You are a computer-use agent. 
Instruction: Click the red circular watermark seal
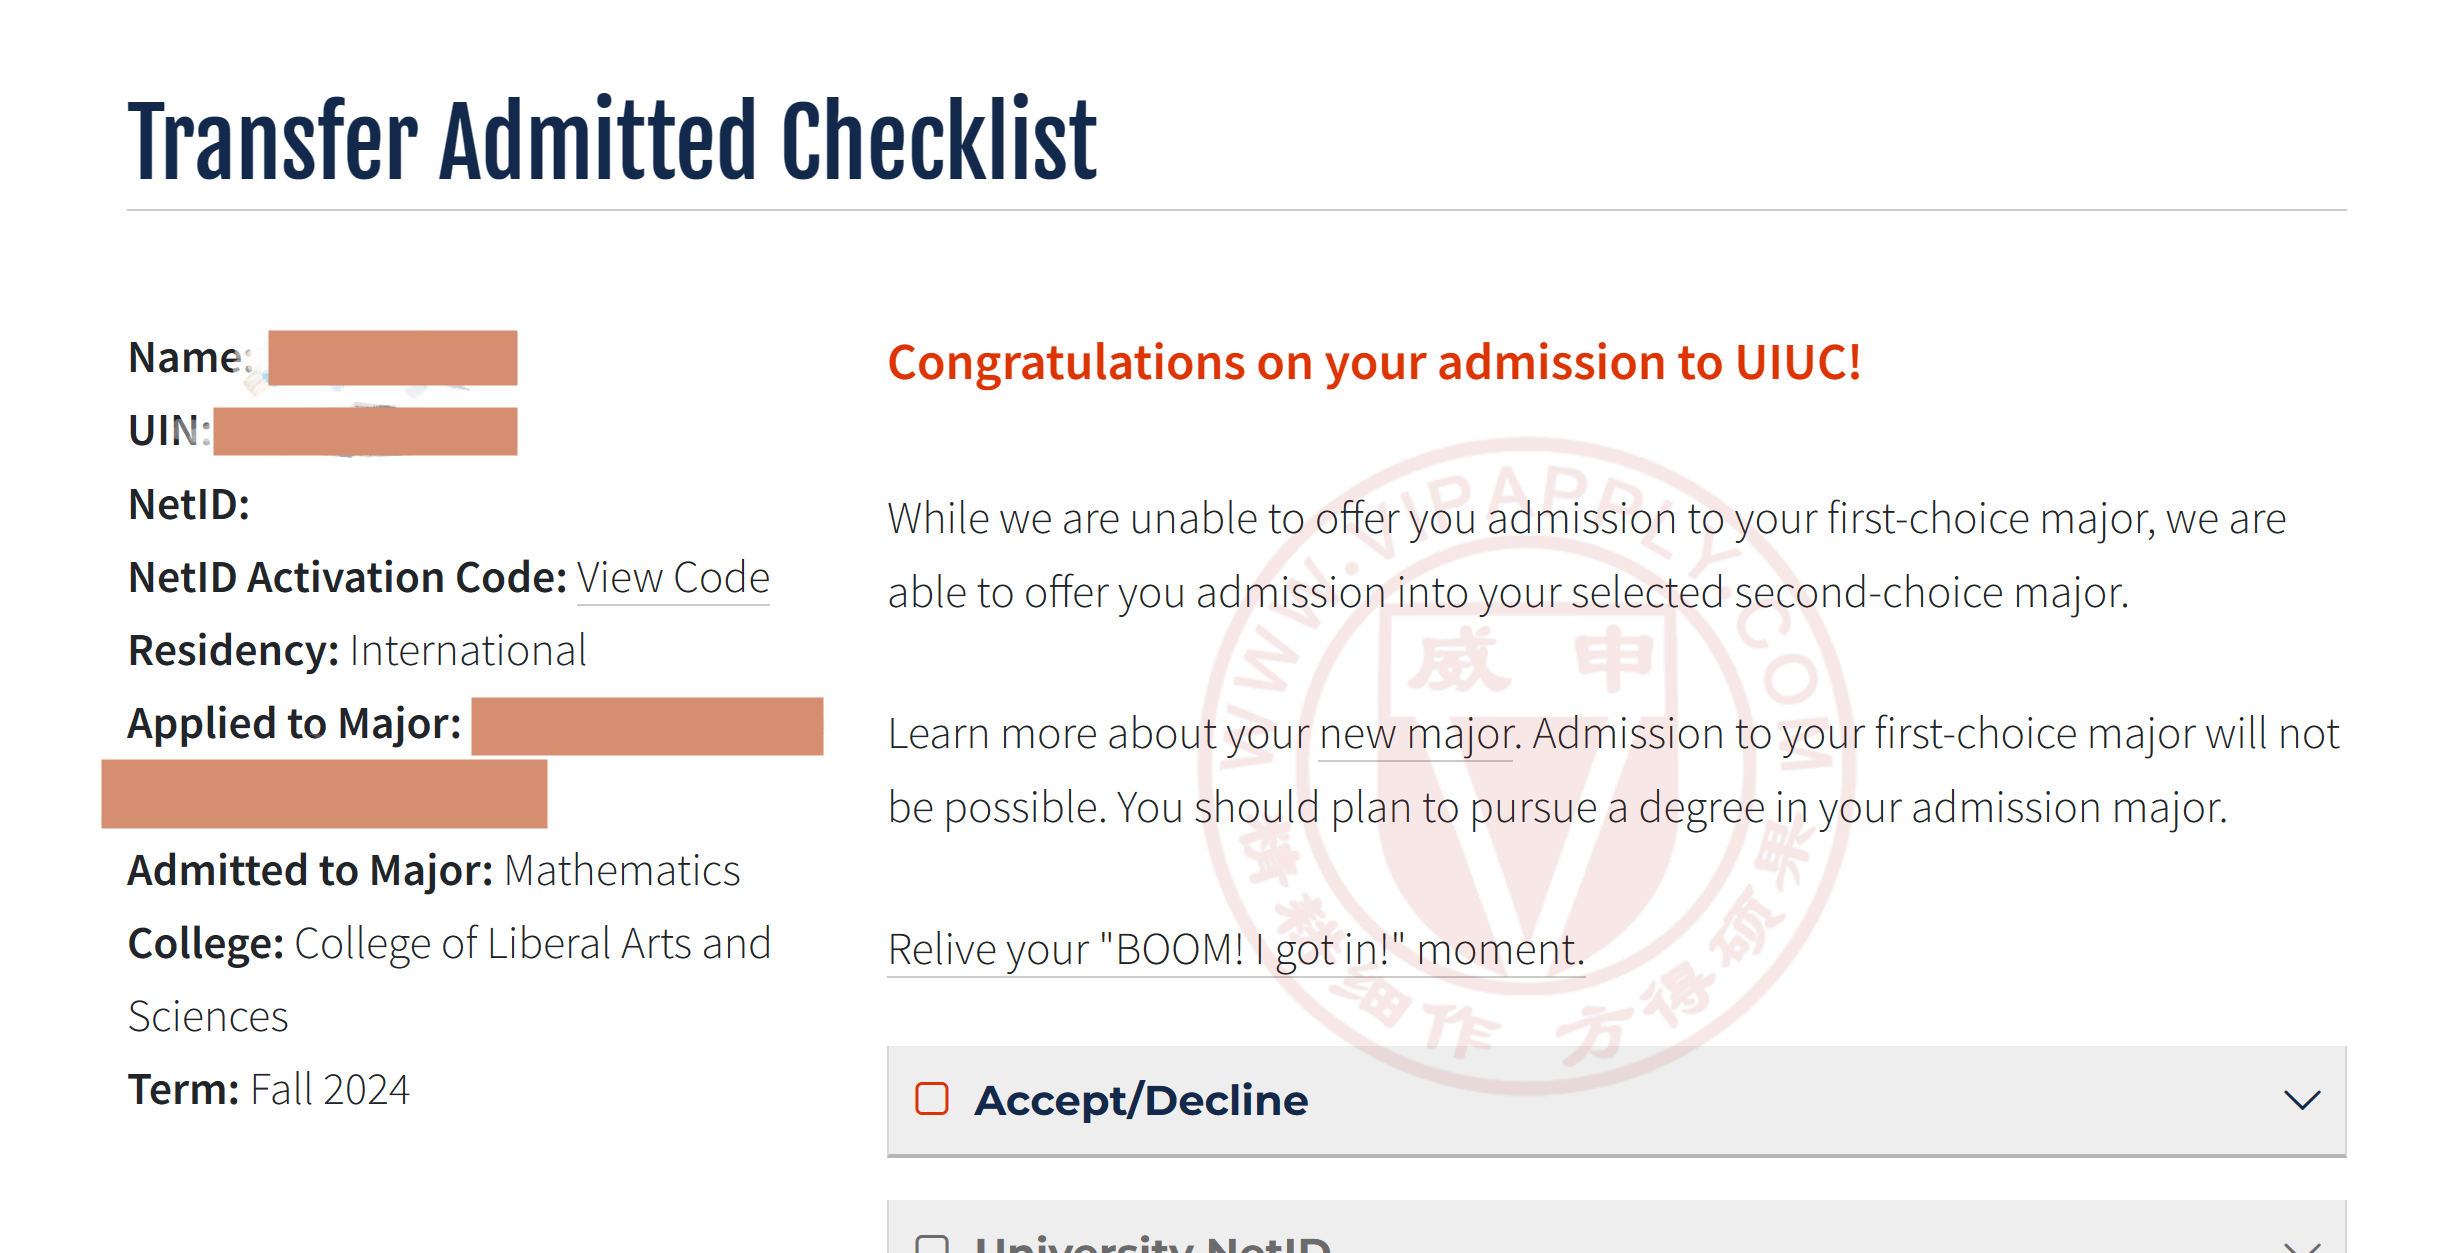[x=1526, y=766]
